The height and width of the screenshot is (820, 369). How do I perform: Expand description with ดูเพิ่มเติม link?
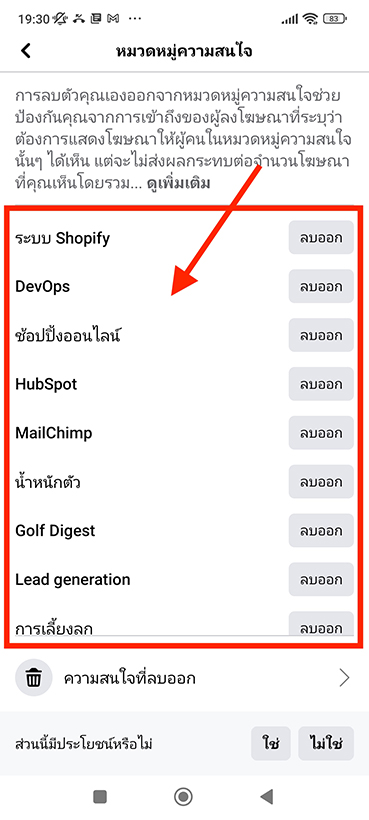179,184
